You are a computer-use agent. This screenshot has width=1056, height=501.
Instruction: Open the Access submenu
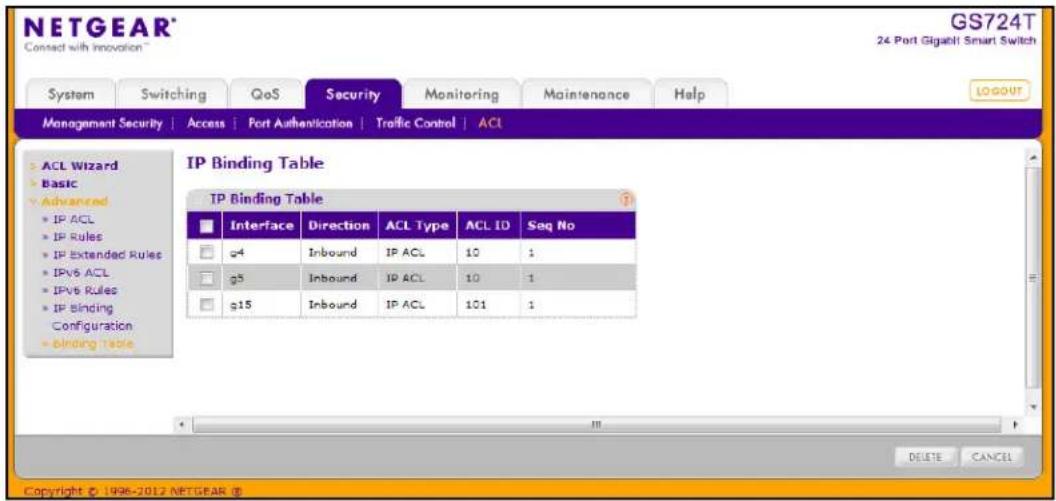click(x=205, y=124)
